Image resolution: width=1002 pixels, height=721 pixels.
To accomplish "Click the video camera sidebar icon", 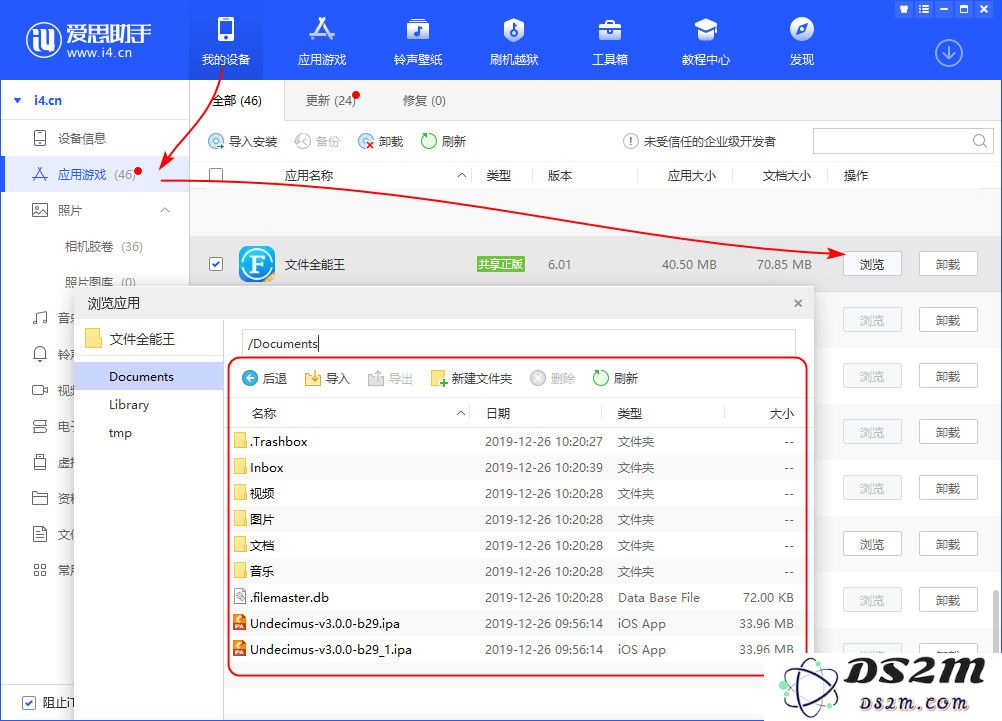I will pos(40,390).
